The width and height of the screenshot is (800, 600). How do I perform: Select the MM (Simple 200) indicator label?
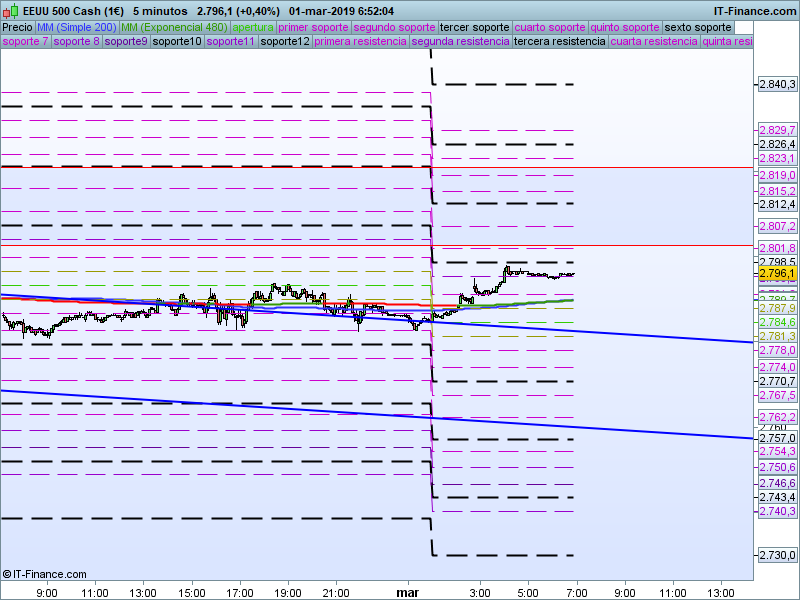(x=77, y=27)
